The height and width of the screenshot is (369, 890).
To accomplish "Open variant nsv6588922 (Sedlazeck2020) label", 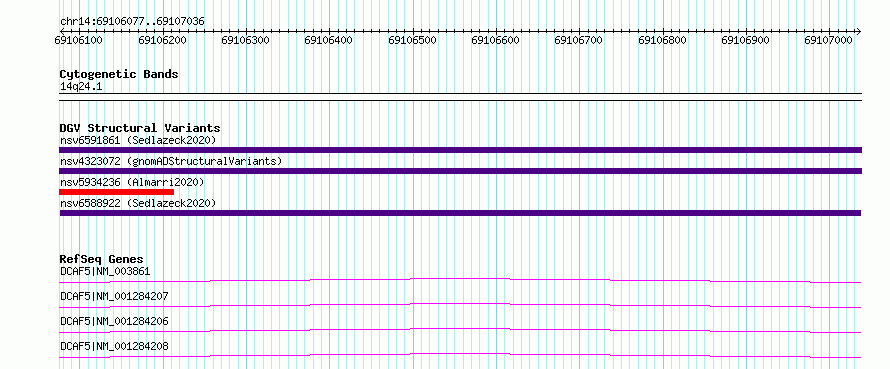I will (138, 203).
